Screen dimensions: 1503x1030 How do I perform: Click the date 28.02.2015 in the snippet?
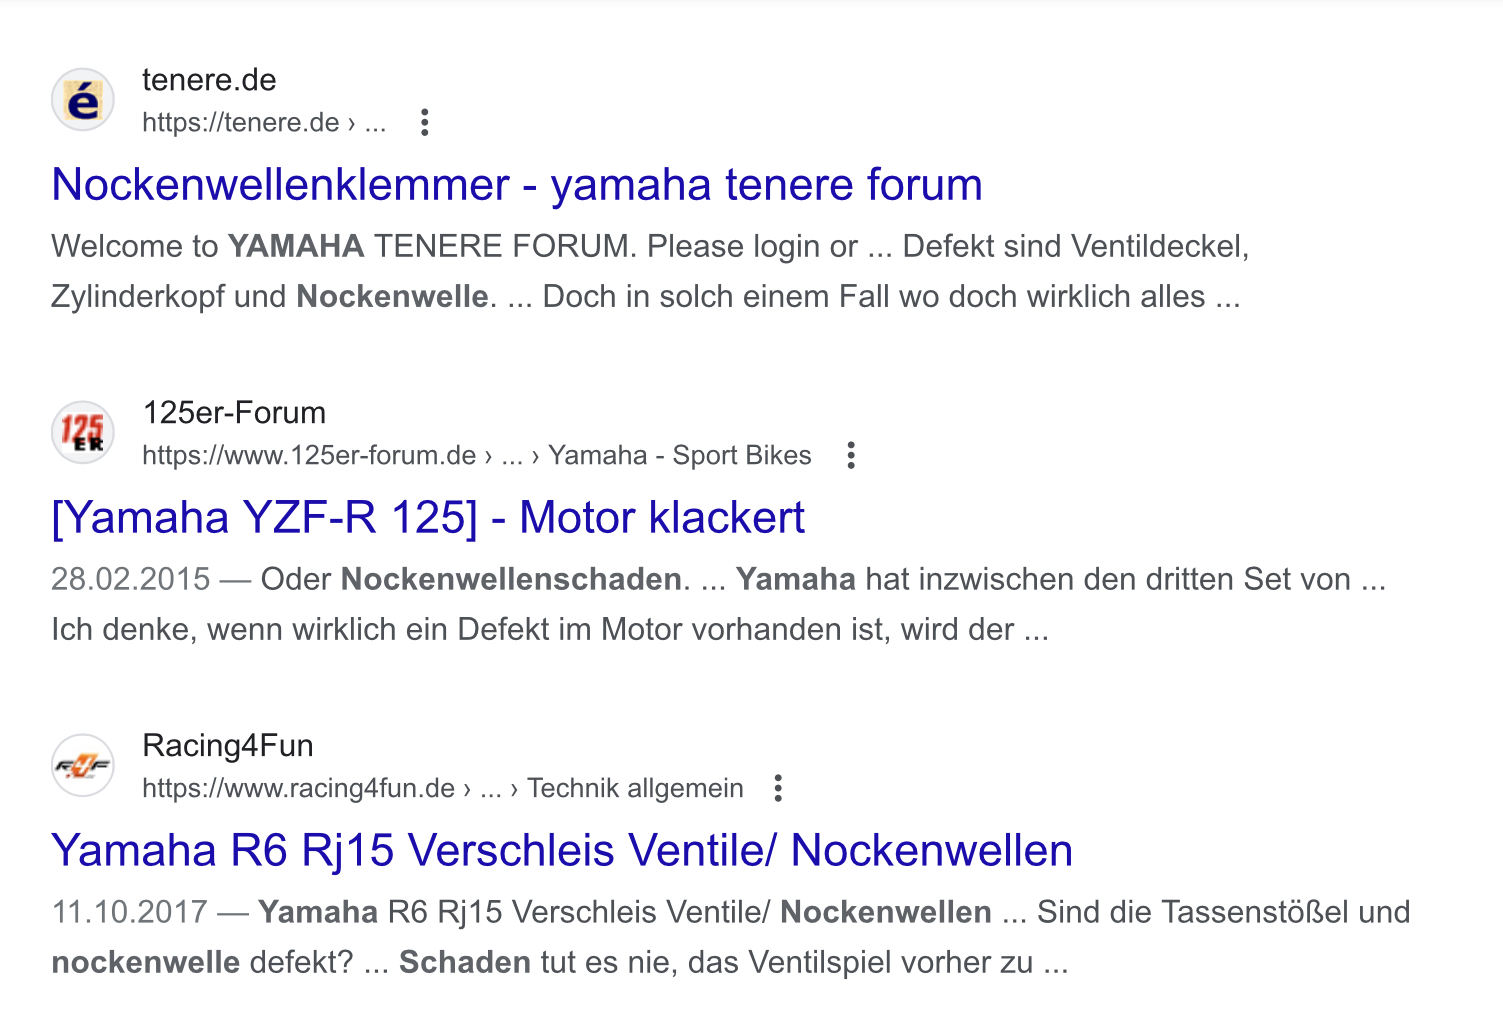coord(131,580)
